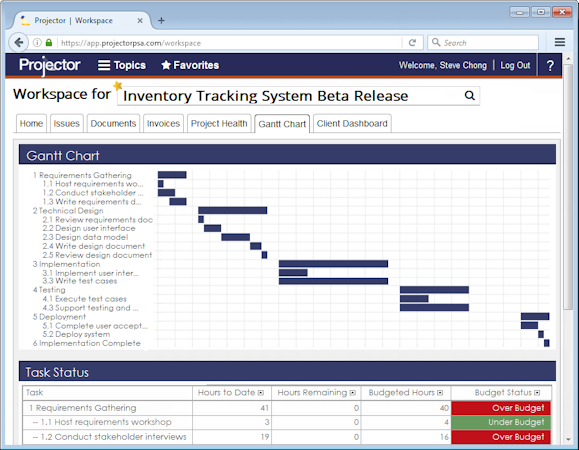Image resolution: width=579 pixels, height=450 pixels.
Task: Click the green padlock security icon
Action: (x=49, y=42)
